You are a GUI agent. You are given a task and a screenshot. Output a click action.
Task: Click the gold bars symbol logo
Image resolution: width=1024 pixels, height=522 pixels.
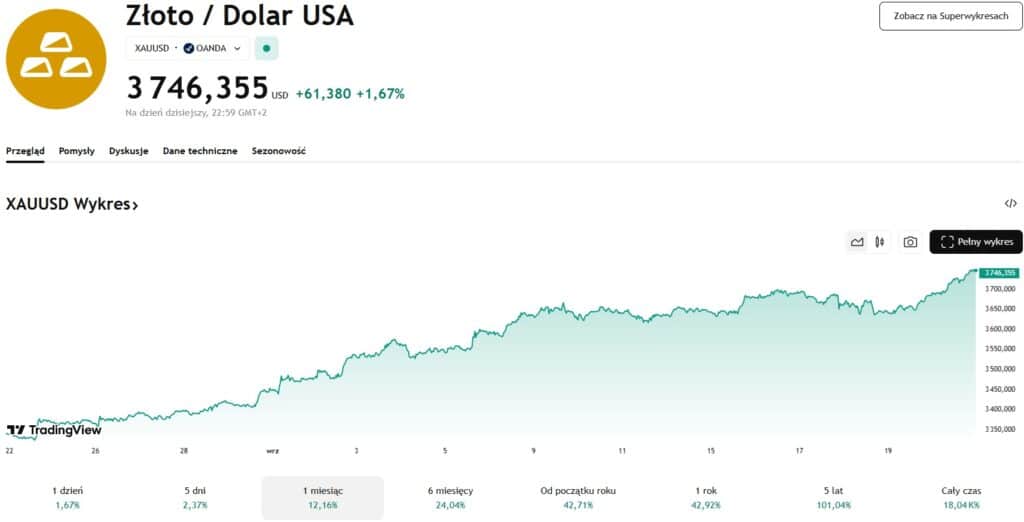click(x=56, y=57)
